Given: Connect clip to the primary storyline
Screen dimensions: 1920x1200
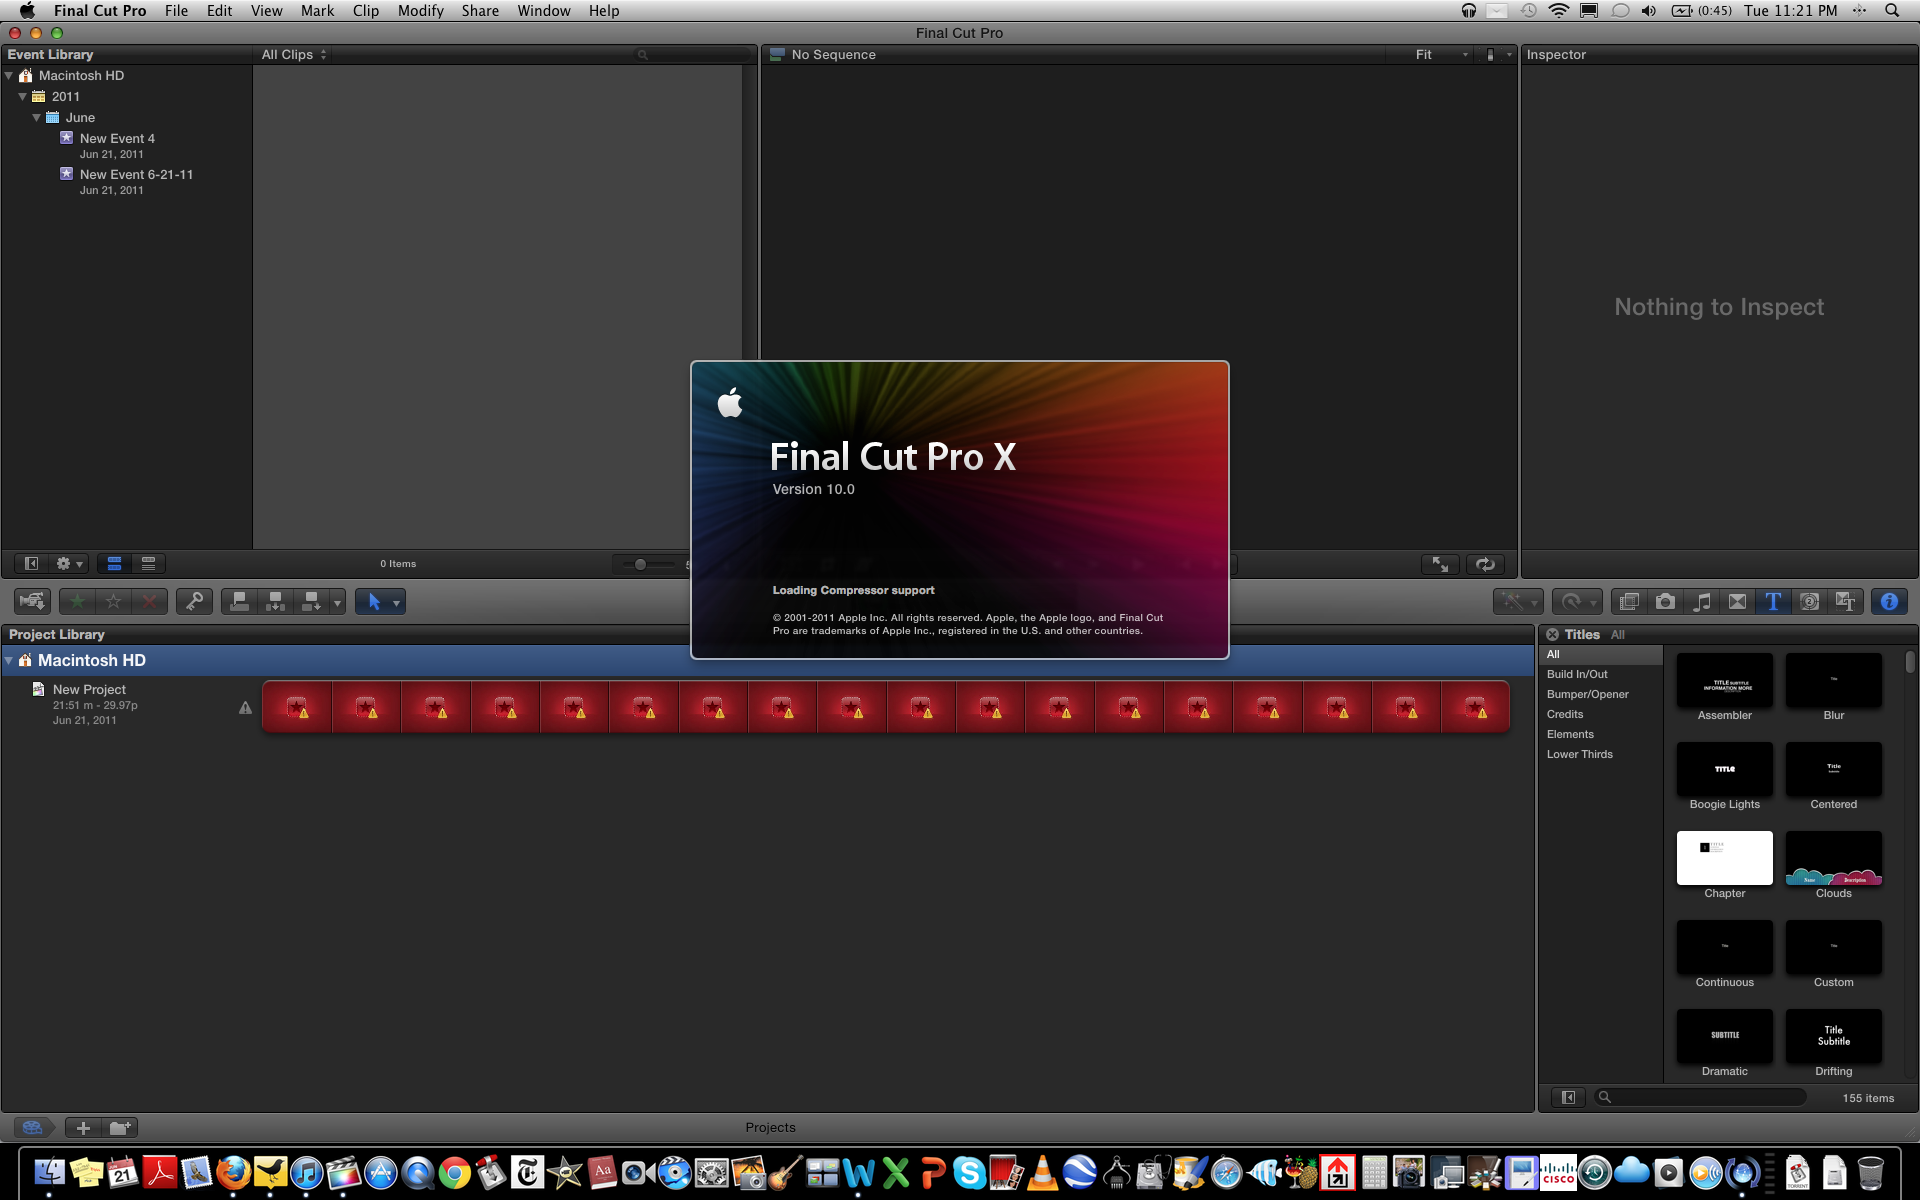Looking at the screenshot, I should click(239, 601).
